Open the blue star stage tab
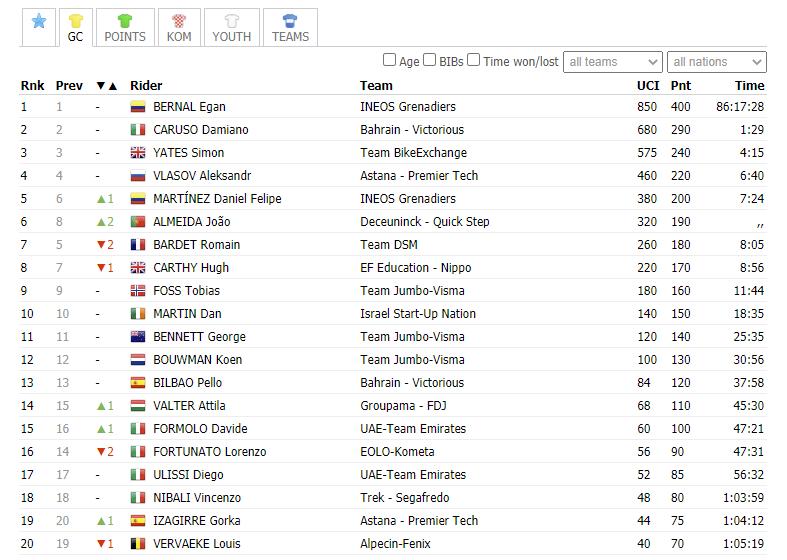Image resolution: width=787 pixels, height=560 pixels. coord(39,28)
